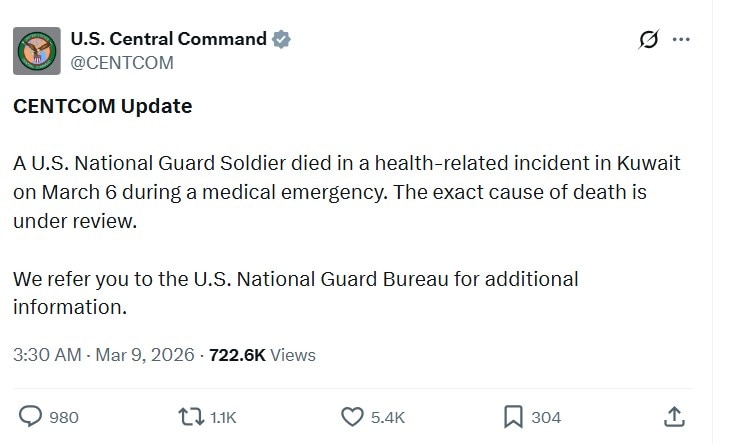Image resolution: width=730 pixels, height=443 pixels.
Task: Click the verified badge beside the name
Action: [283, 40]
